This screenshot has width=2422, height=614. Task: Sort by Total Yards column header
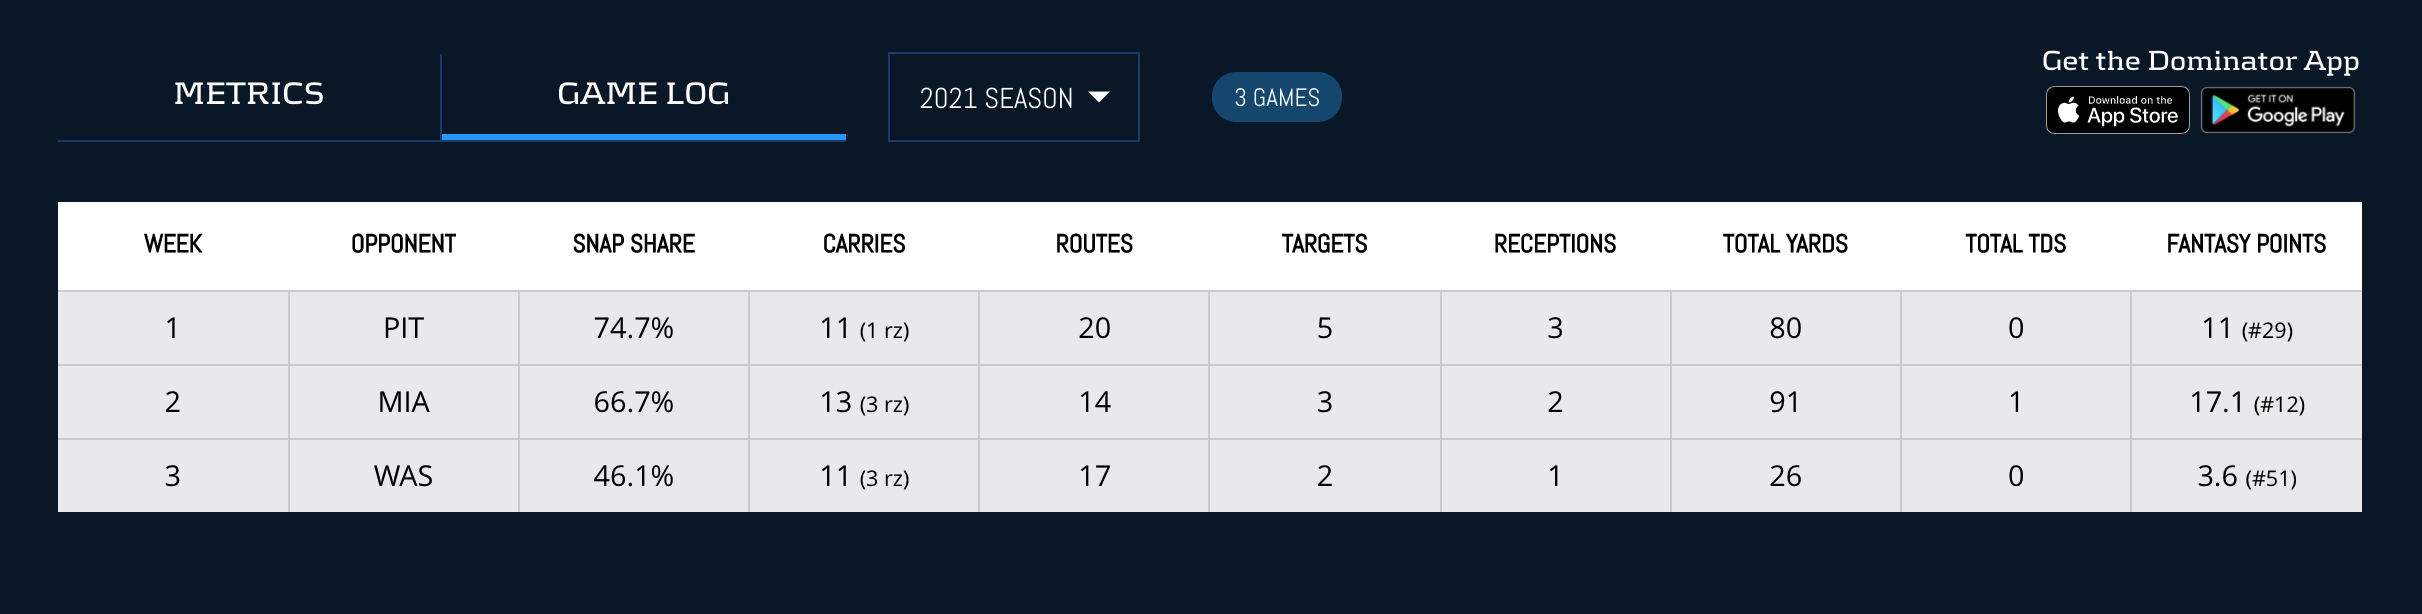pyautogui.click(x=1785, y=244)
